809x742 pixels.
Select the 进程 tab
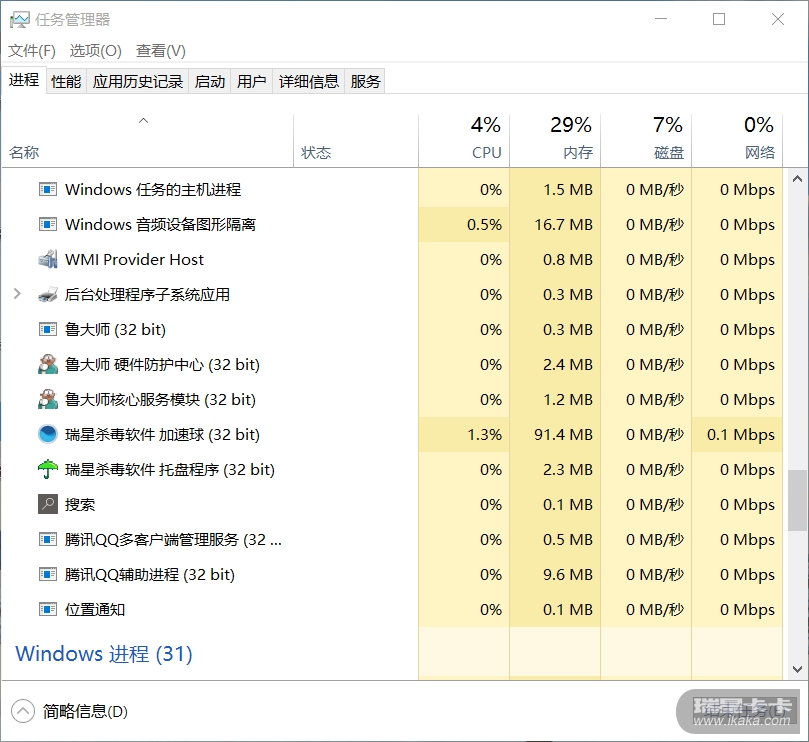[x=24, y=80]
